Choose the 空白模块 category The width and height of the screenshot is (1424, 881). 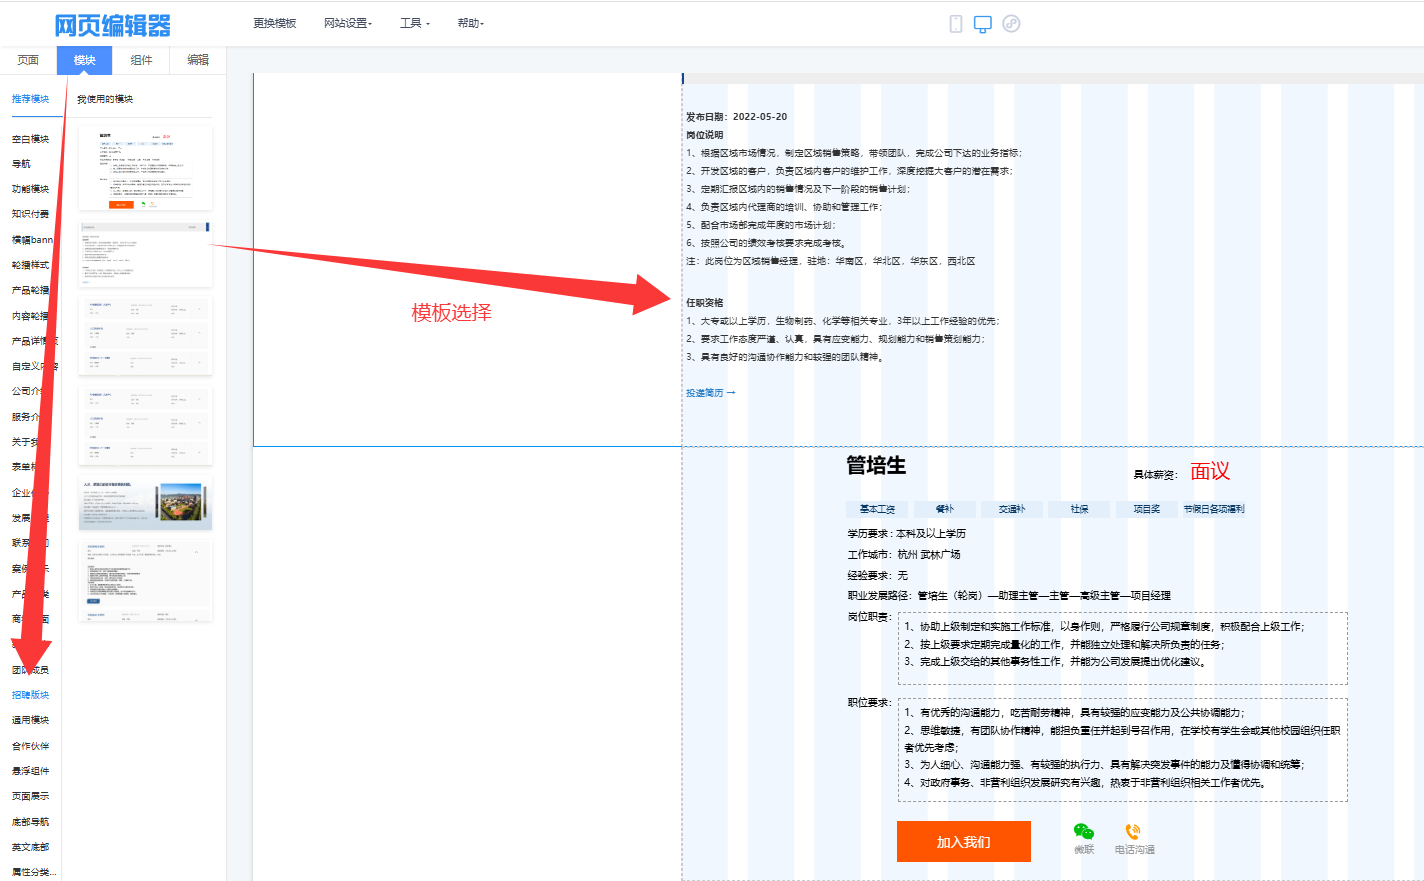[x=30, y=139]
